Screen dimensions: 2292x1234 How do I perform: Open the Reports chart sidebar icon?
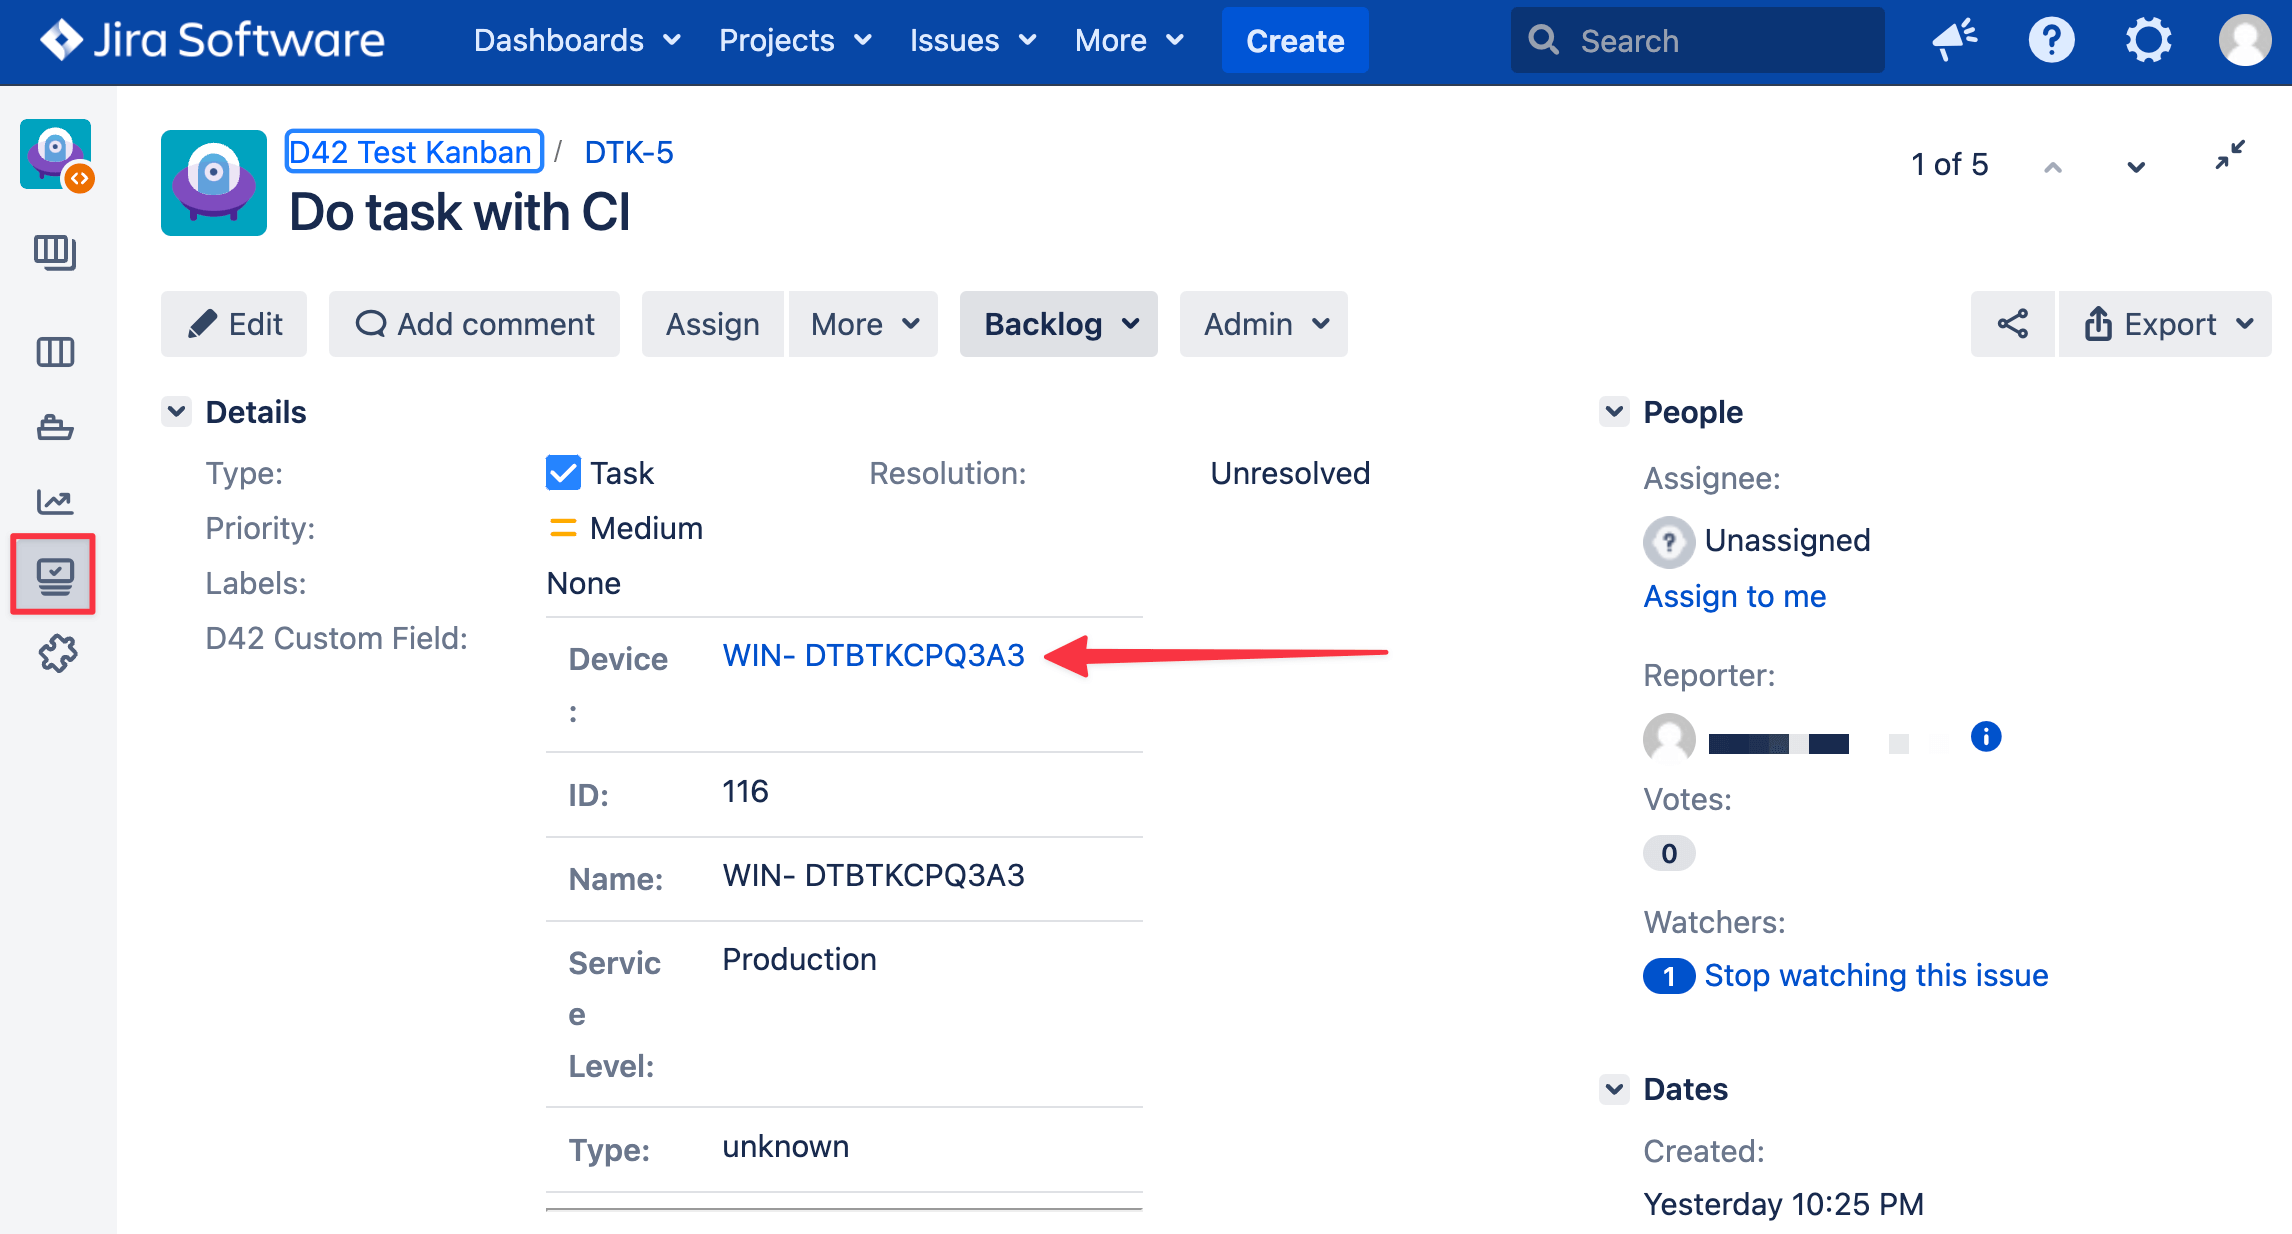tap(55, 501)
